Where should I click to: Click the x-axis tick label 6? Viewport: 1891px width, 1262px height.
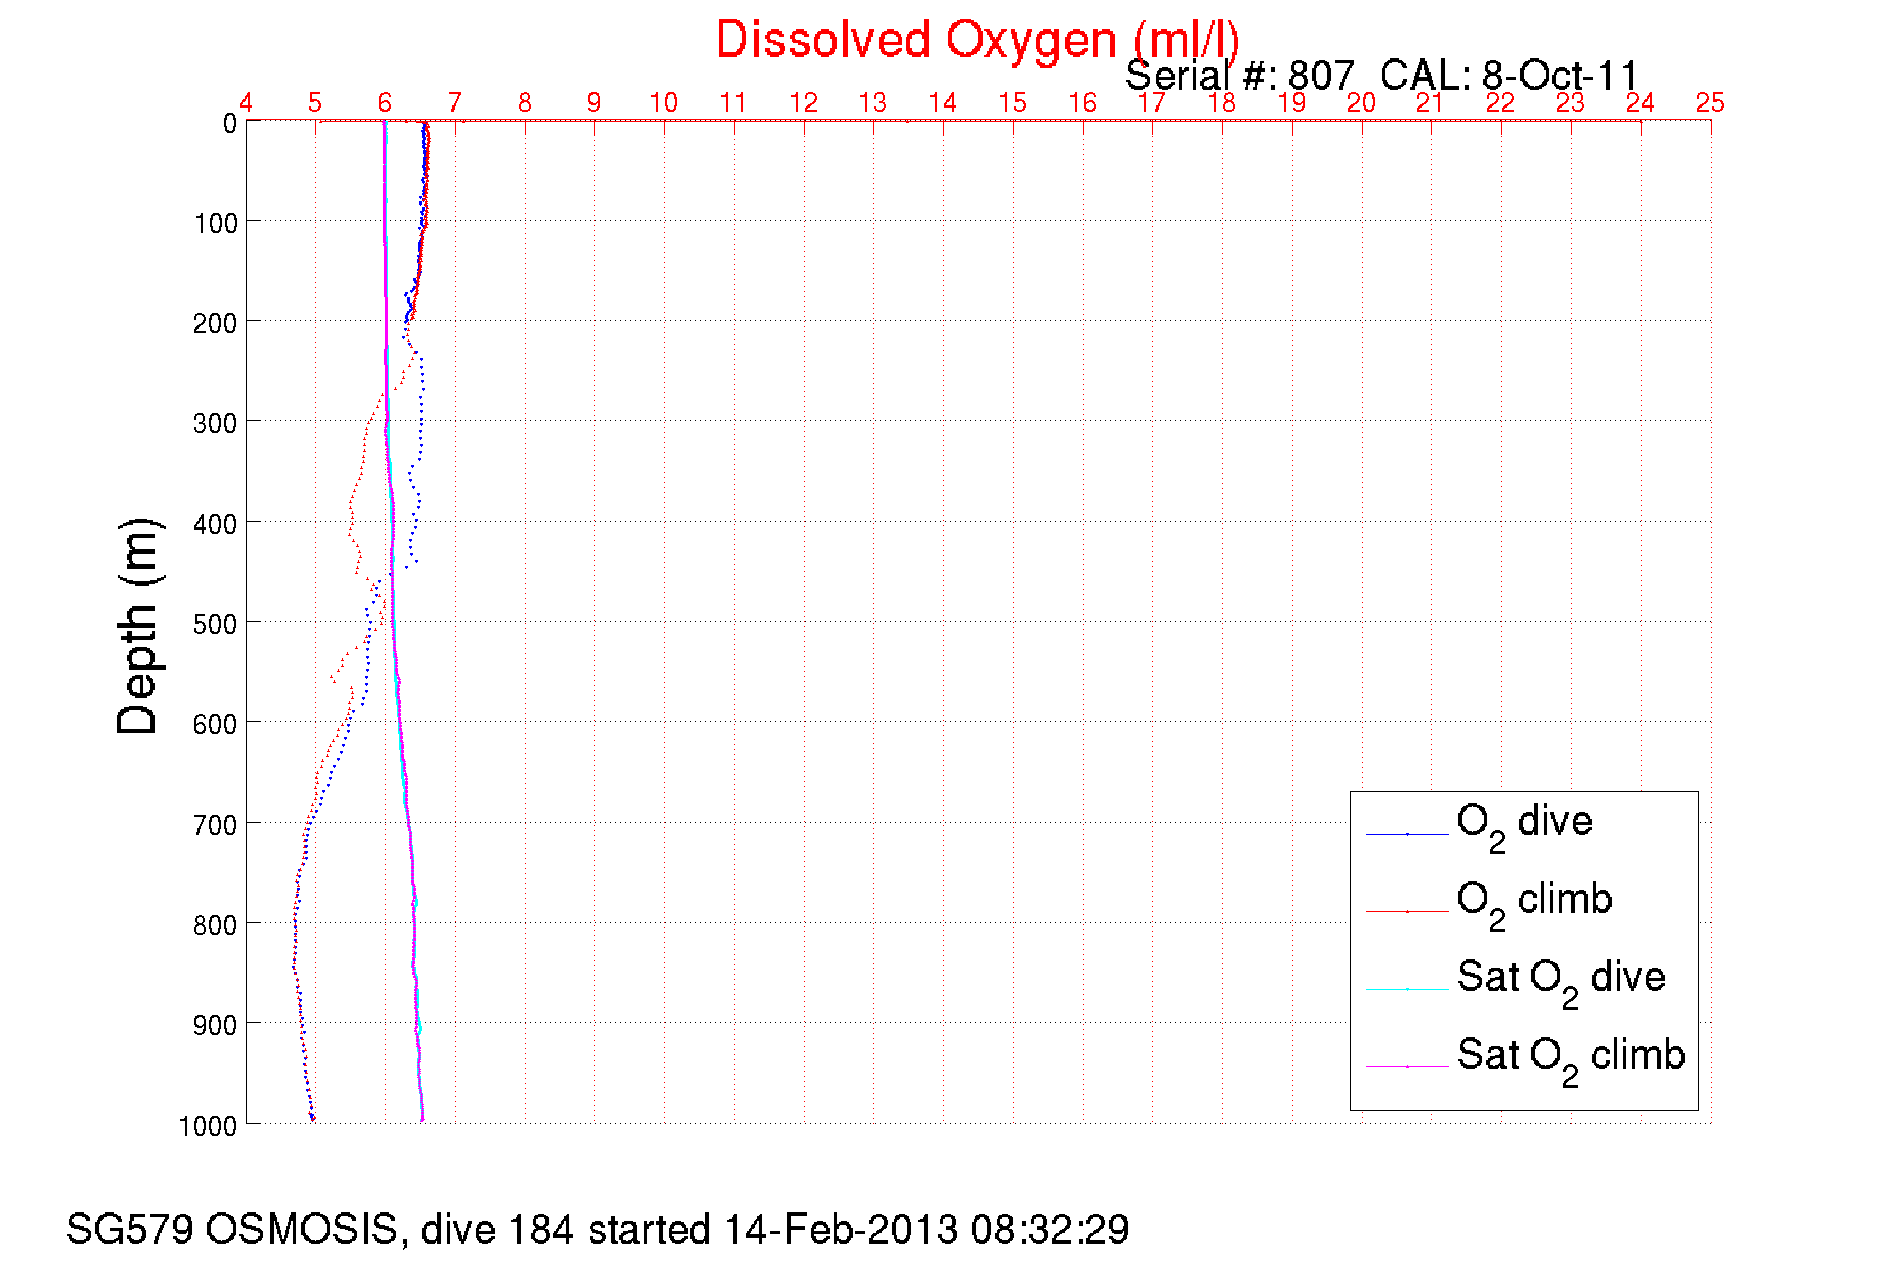(385, 103)
